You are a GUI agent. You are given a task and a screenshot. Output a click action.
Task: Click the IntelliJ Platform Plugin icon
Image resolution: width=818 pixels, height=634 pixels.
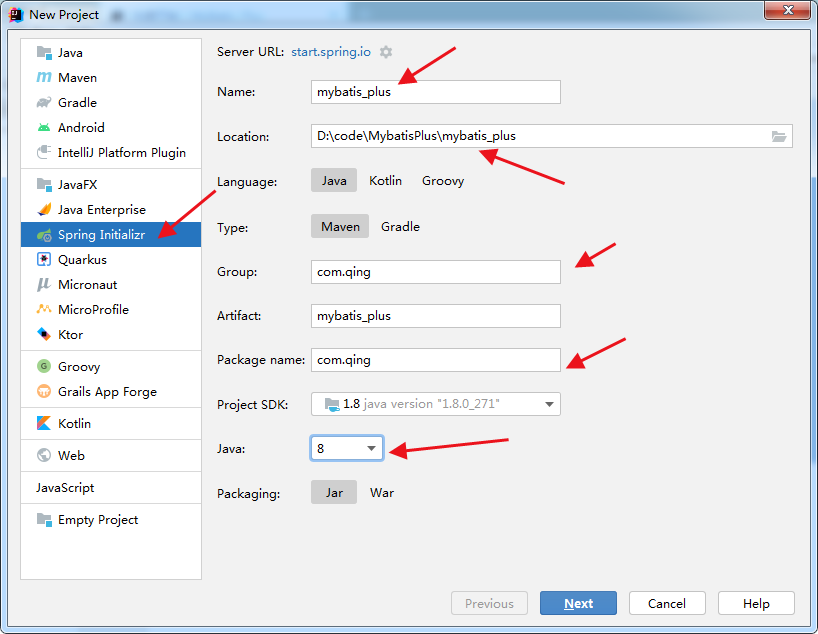click(44, 152)
